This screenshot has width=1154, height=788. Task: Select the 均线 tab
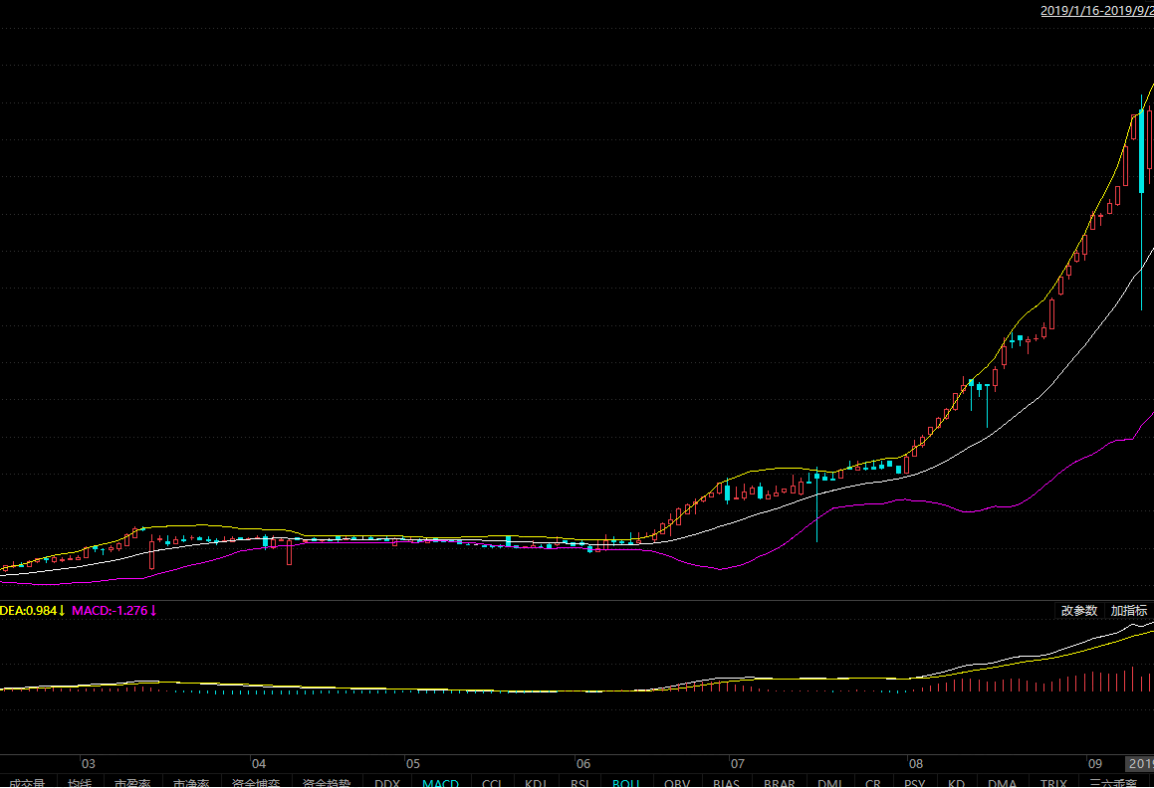[79, 783]
